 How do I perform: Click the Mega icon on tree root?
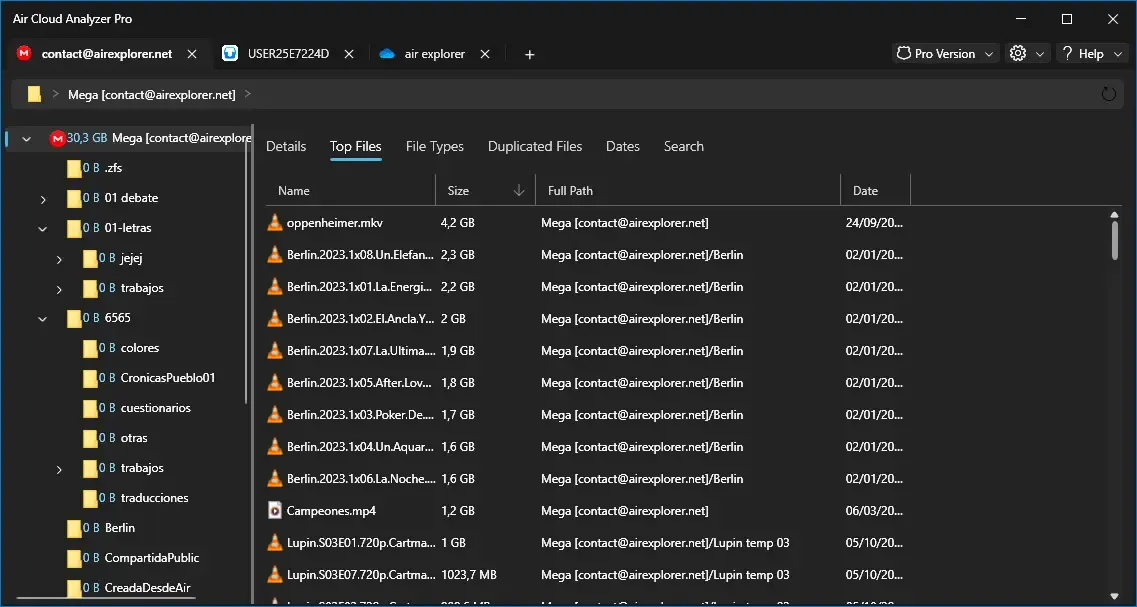point(57,138)
